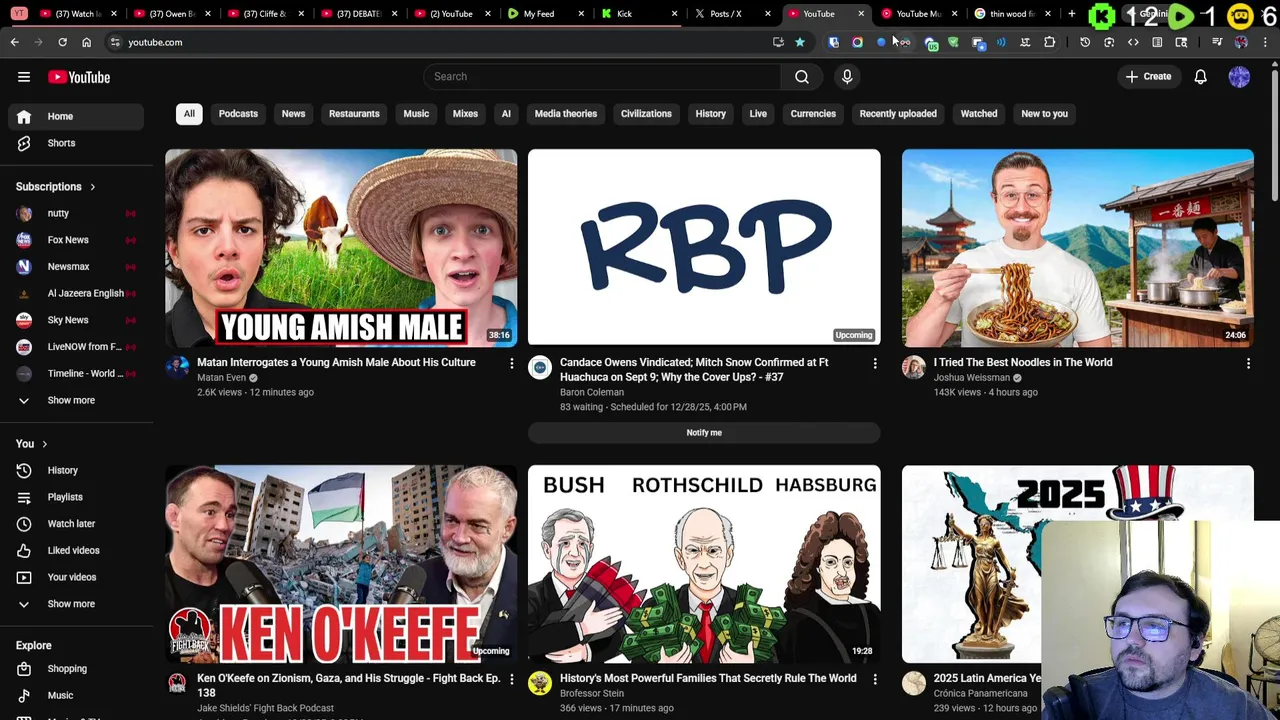Click Notify me for upcoming stream

point(704,433)
